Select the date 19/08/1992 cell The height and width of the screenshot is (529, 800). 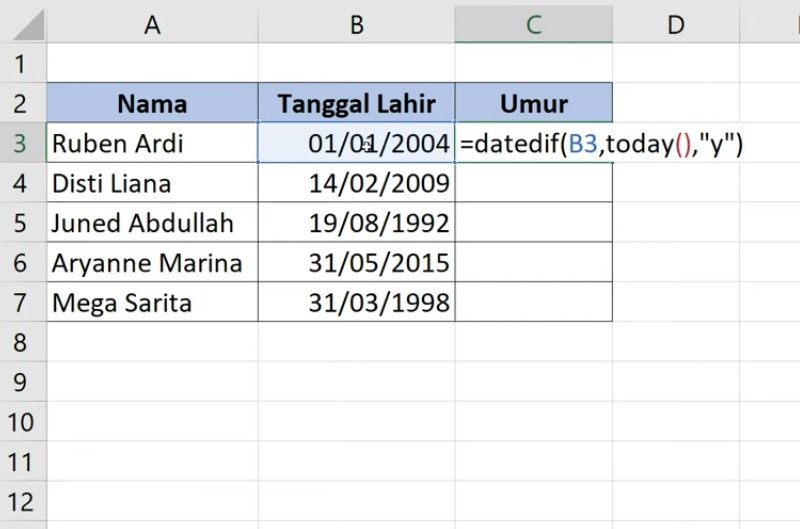click(x=356, y=223)
